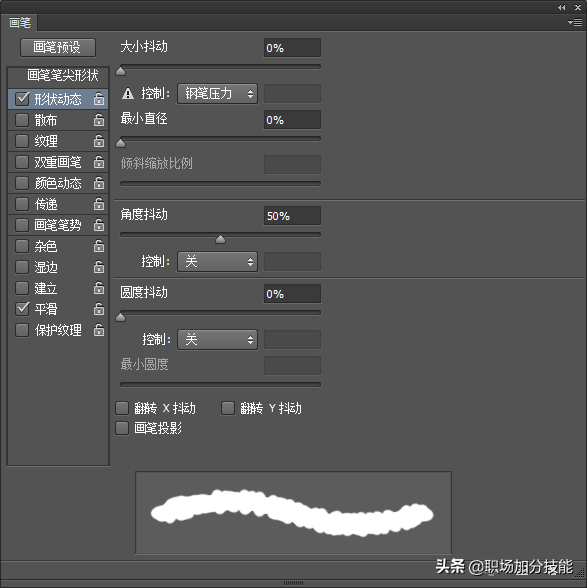Select 形状动态 label in list

[x=58, y=99]
